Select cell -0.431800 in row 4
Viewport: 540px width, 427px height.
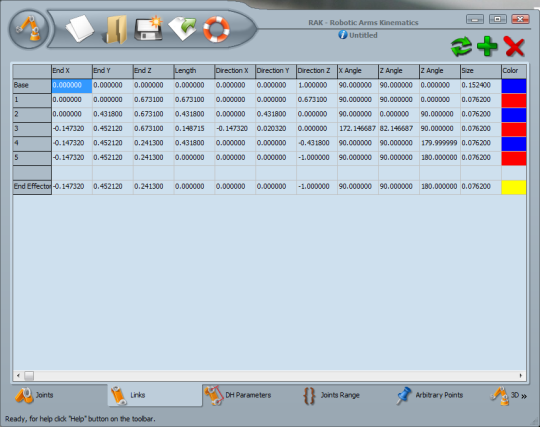(x=317, y=144)
